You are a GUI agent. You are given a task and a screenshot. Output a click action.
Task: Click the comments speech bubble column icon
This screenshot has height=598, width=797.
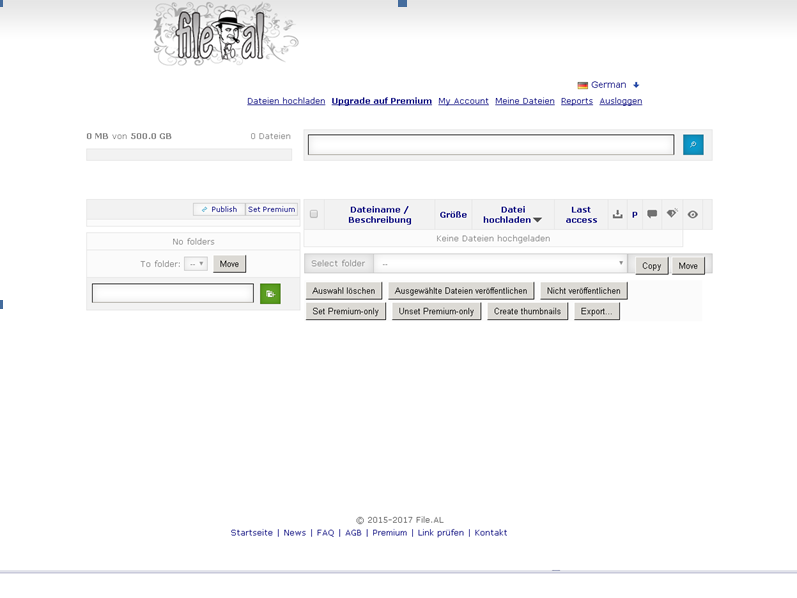[652, 214]
